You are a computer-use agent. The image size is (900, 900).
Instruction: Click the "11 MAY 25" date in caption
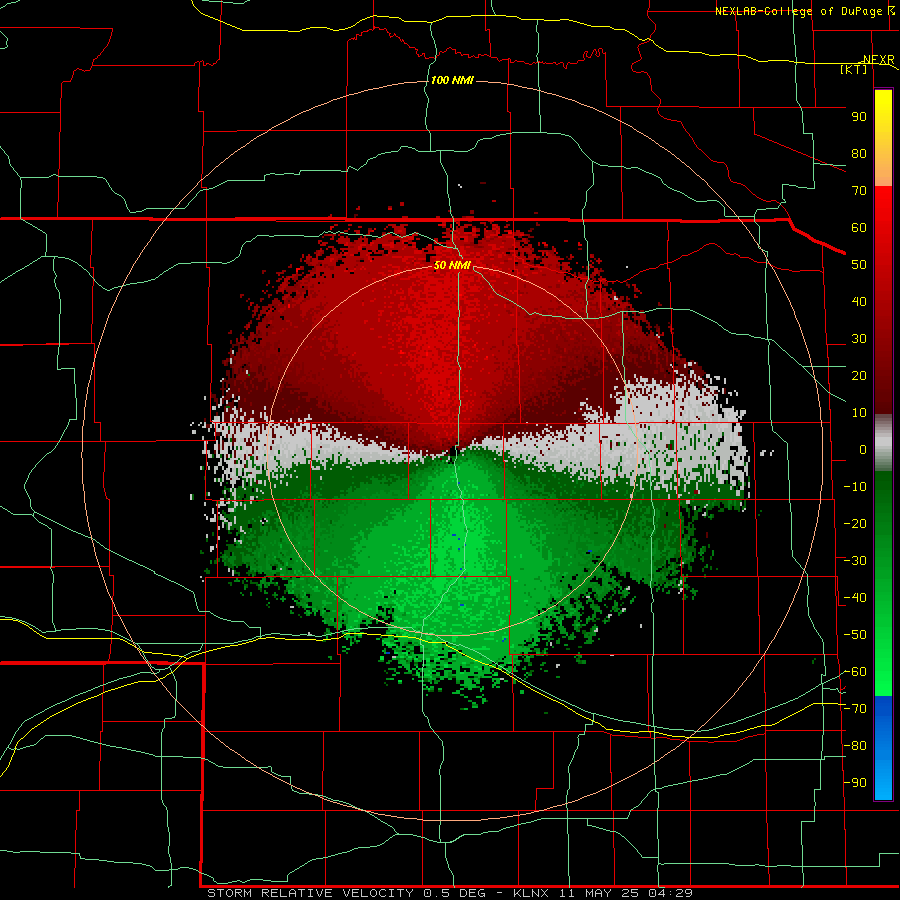599,893
